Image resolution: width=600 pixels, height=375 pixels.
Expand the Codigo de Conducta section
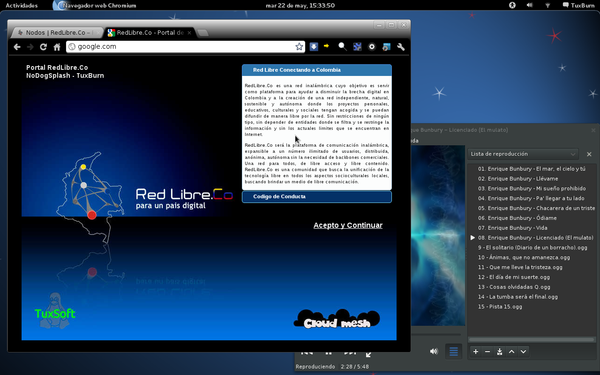click(x=317, y=197)
